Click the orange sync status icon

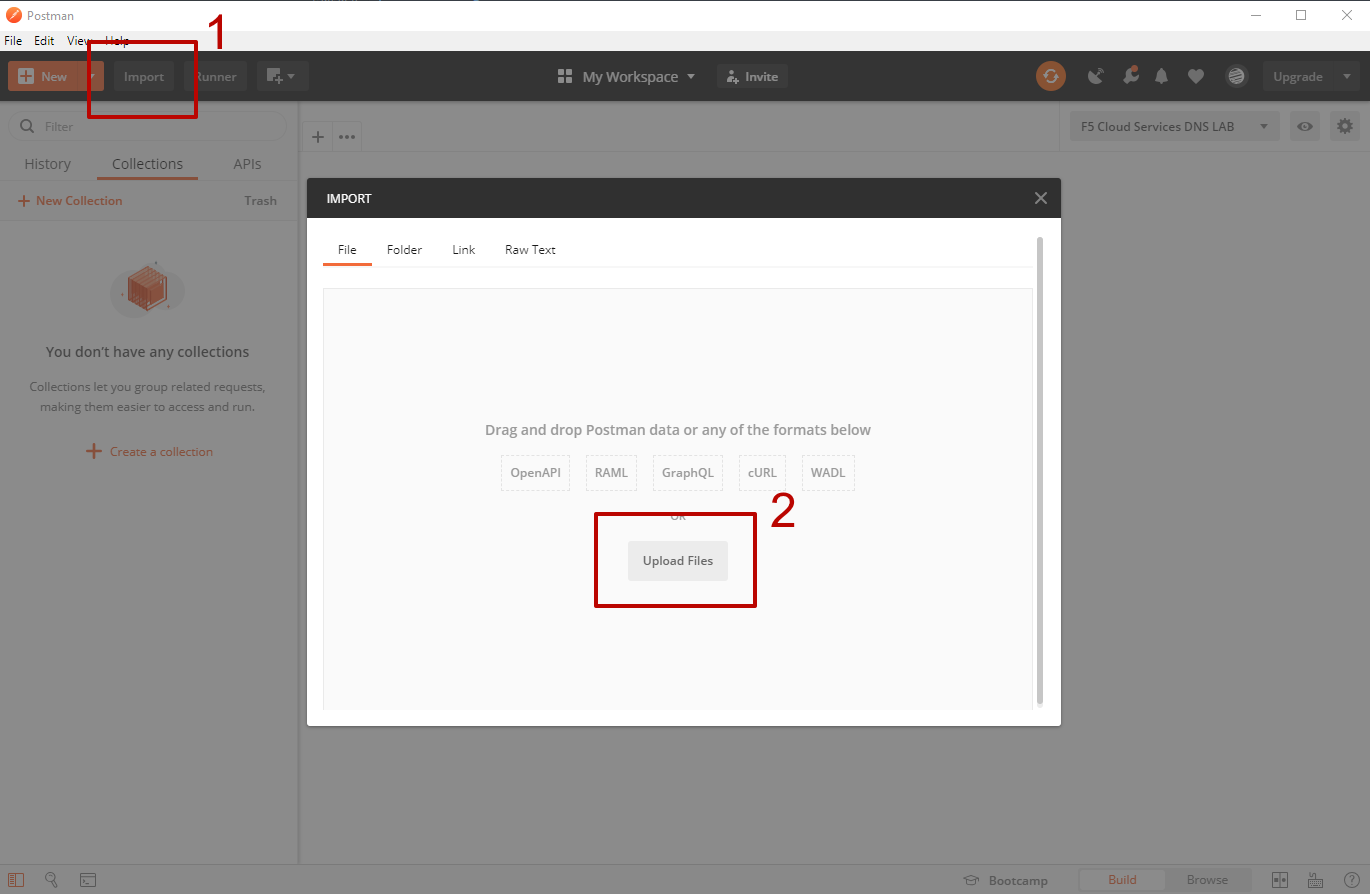1051,76
